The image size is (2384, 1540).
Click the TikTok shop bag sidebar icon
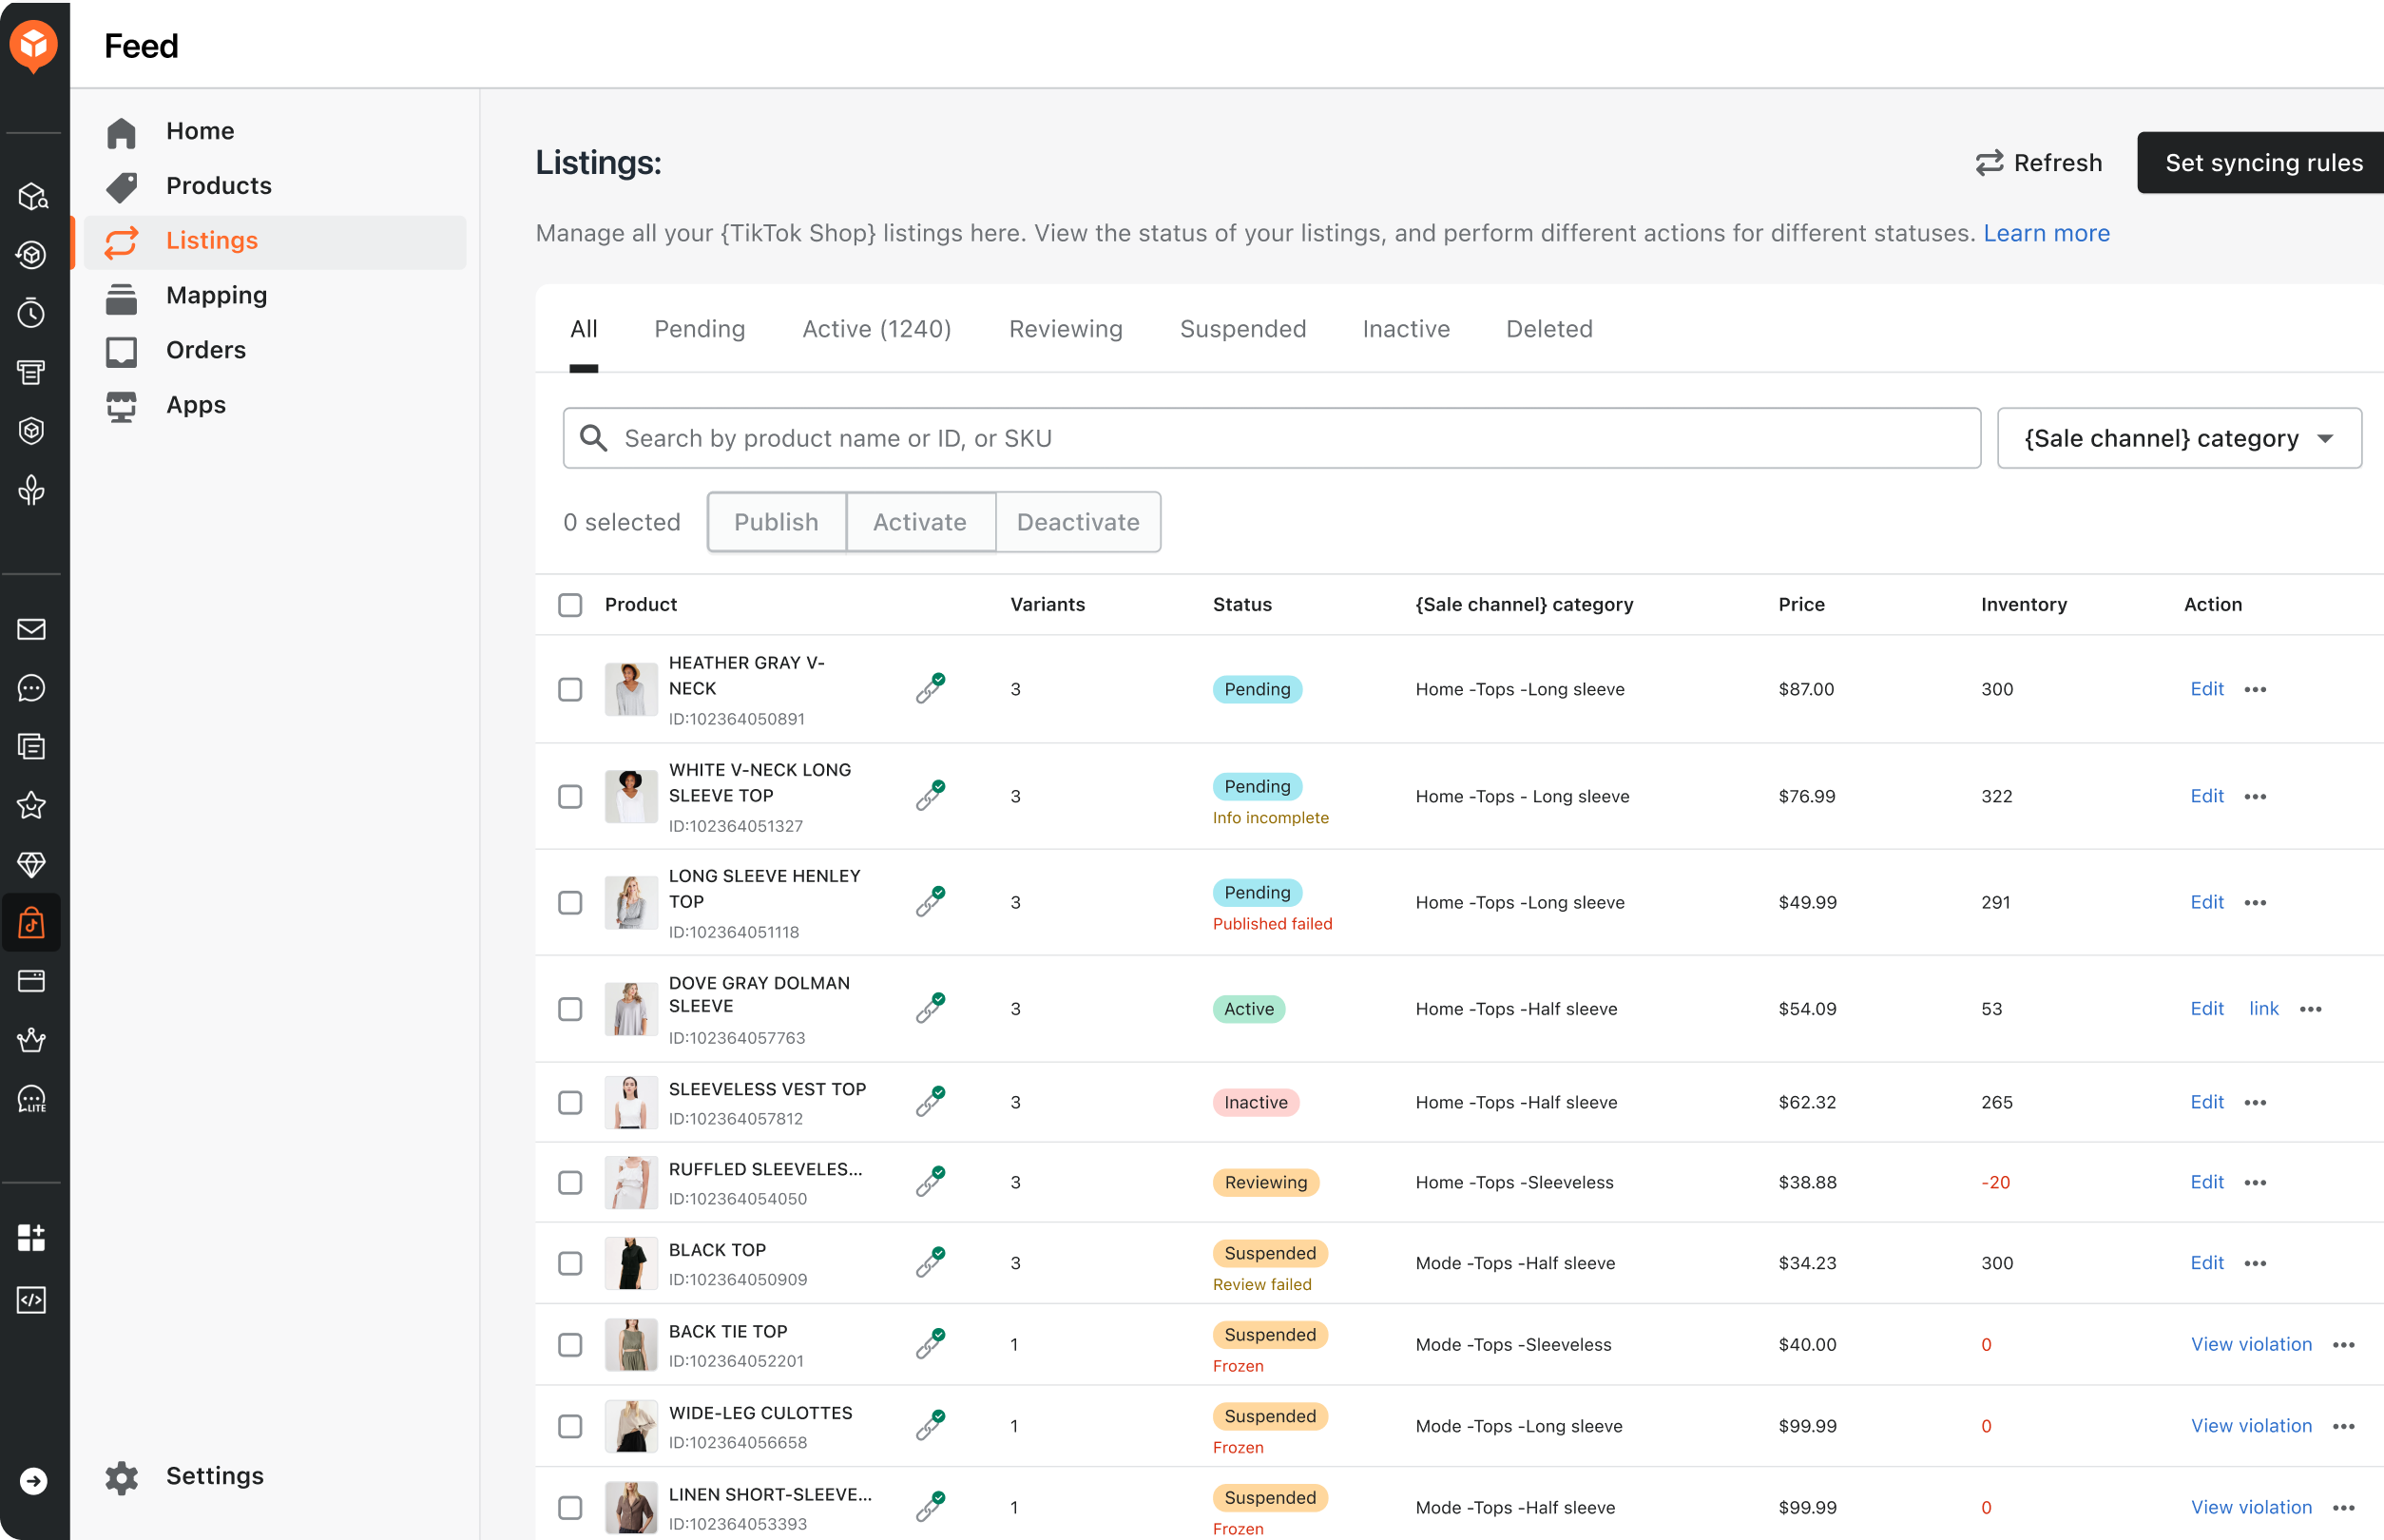(32, 922)
